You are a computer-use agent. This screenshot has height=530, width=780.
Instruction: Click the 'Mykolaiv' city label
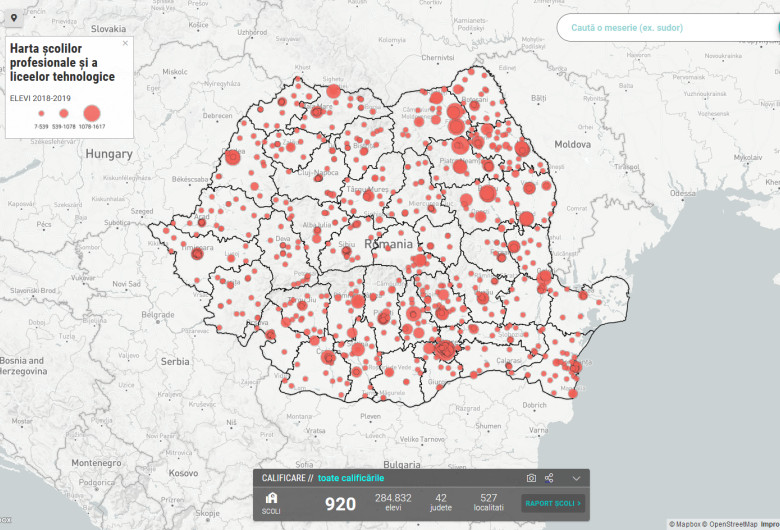coord(748,157)
